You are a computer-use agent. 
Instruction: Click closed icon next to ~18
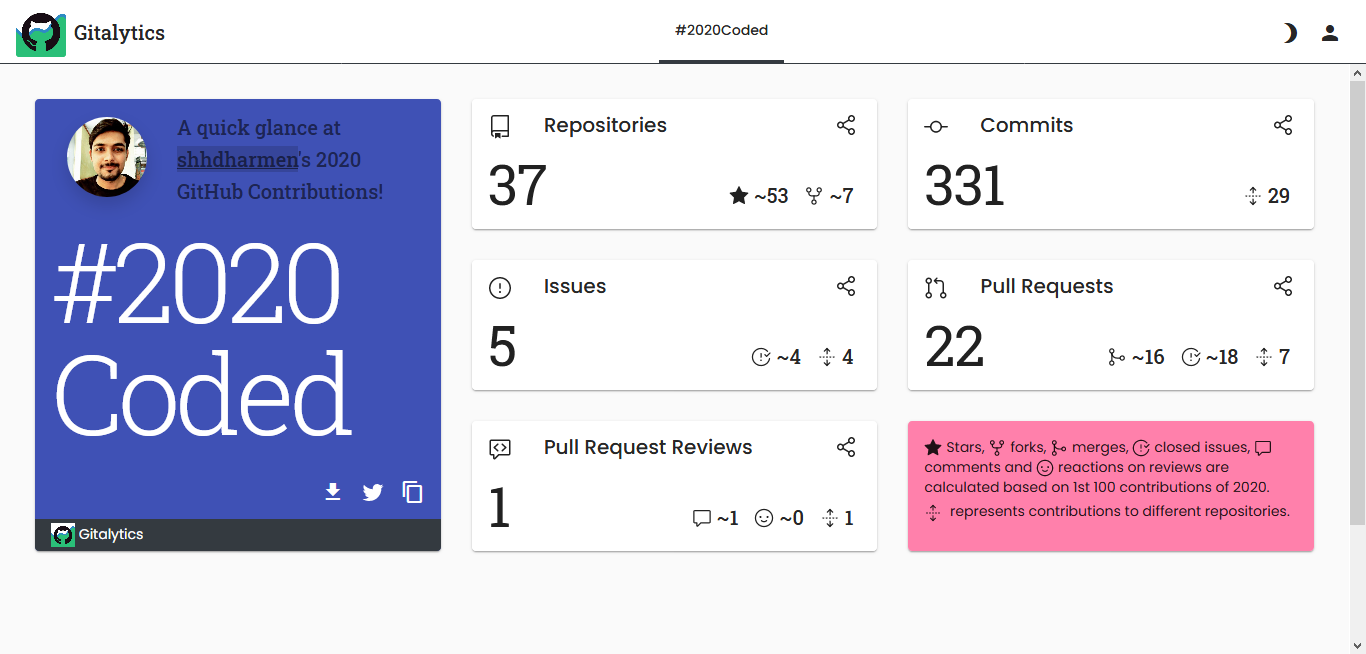point(1191,357)
